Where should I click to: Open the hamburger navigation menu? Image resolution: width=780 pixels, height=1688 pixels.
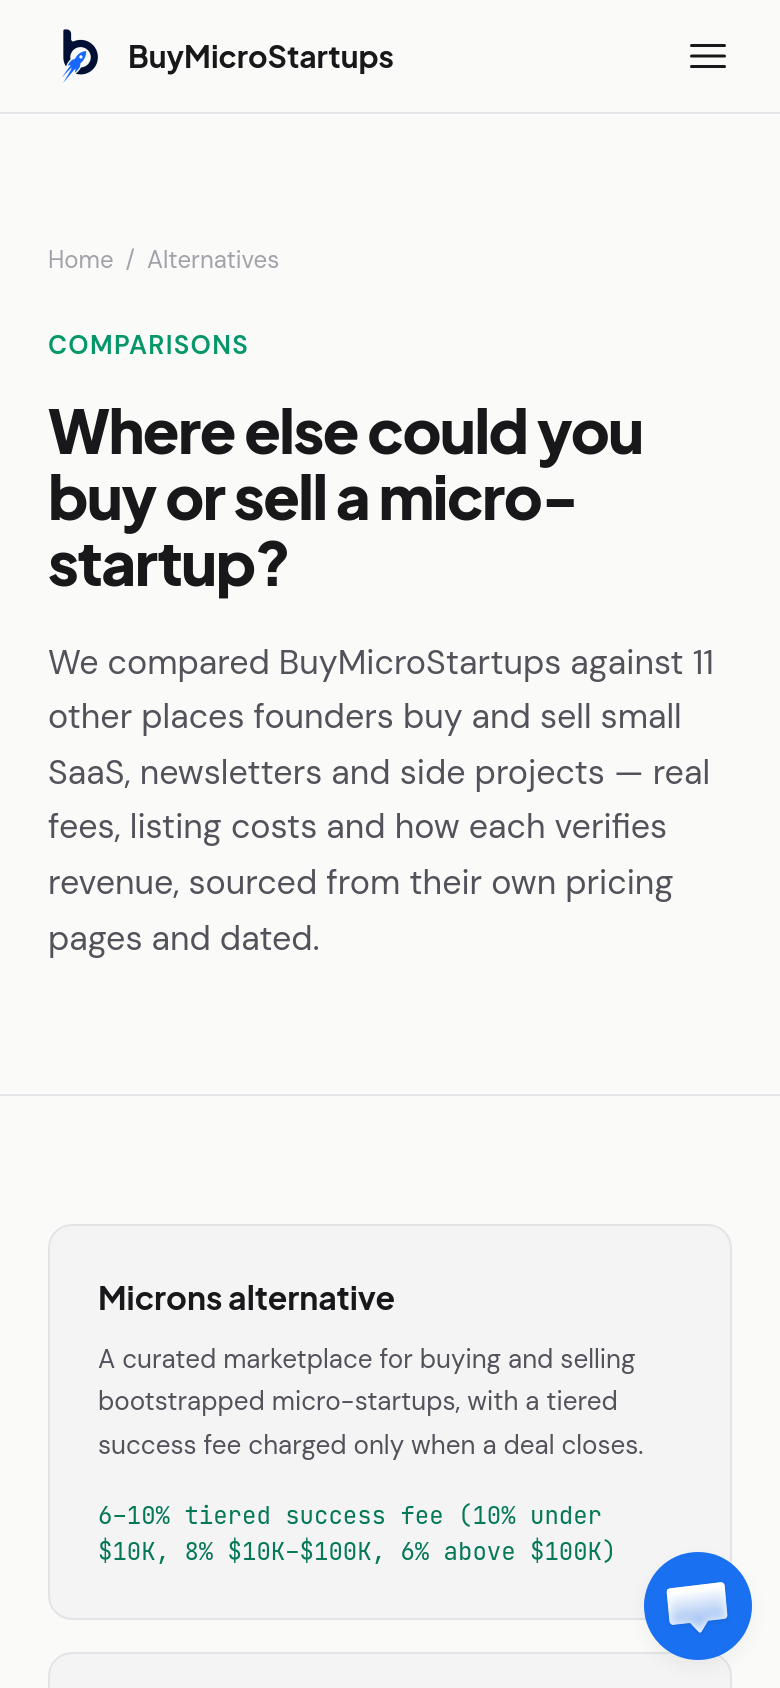click(x=707, y=57)
